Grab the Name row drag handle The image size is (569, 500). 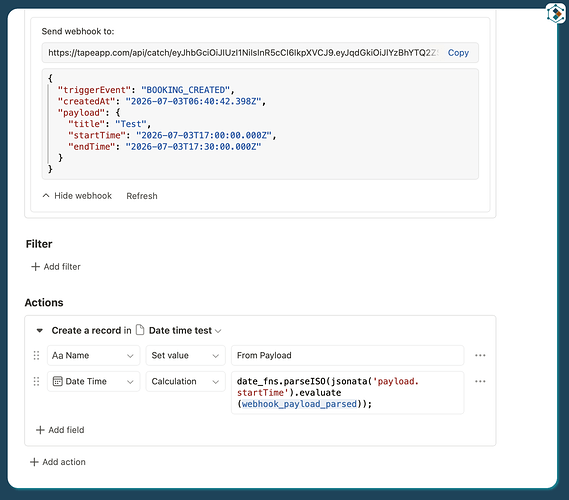coord(36,356)
